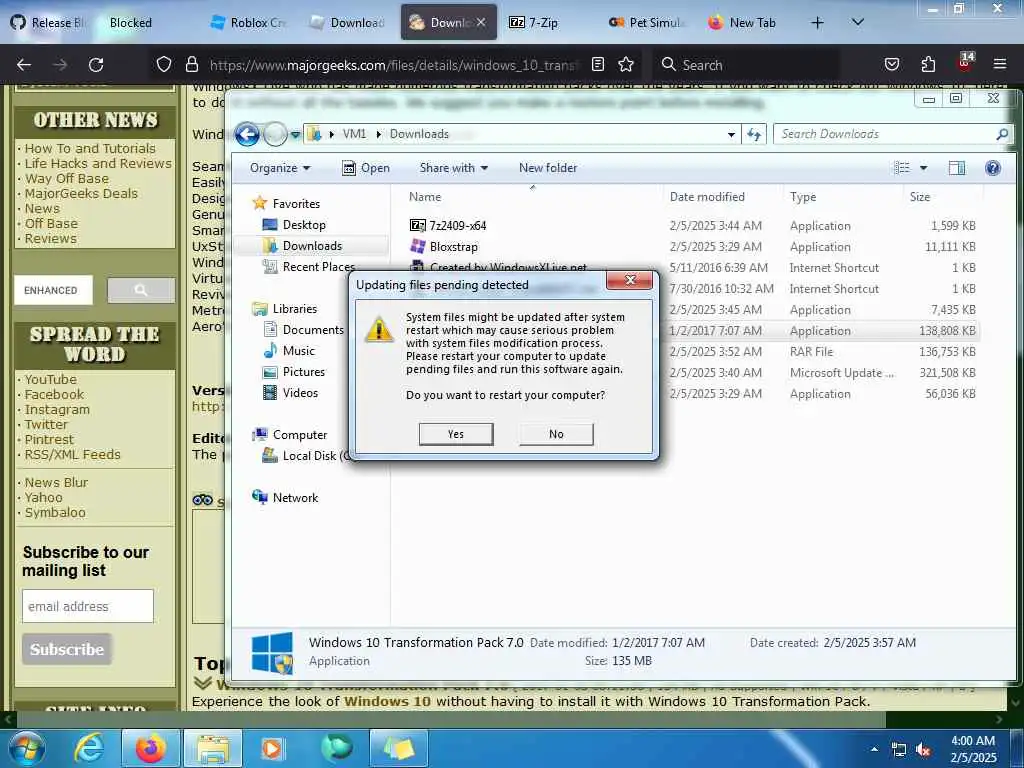Viewport: 1024px width, 768px height.
Task: Select Network in navigation pane
Action: tap(285, 498)
